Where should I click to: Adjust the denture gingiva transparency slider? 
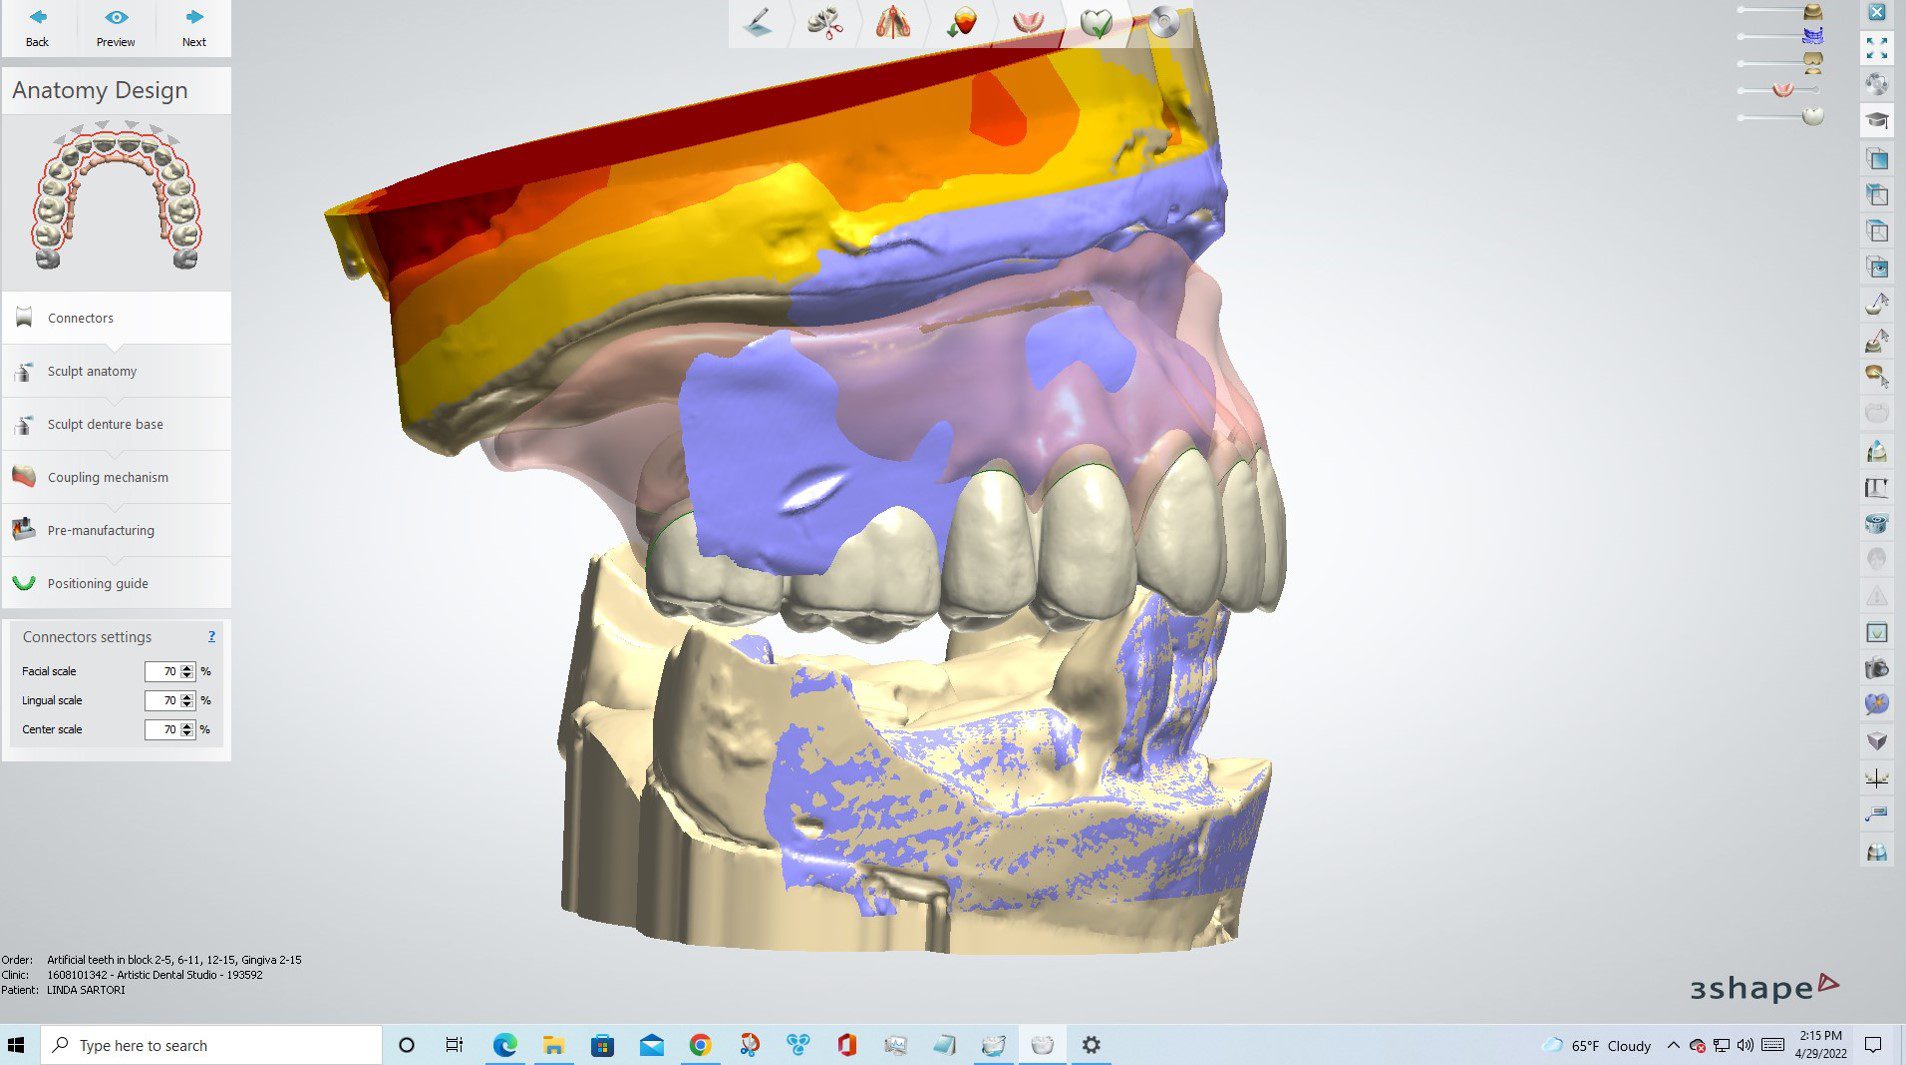[1782, 90]
